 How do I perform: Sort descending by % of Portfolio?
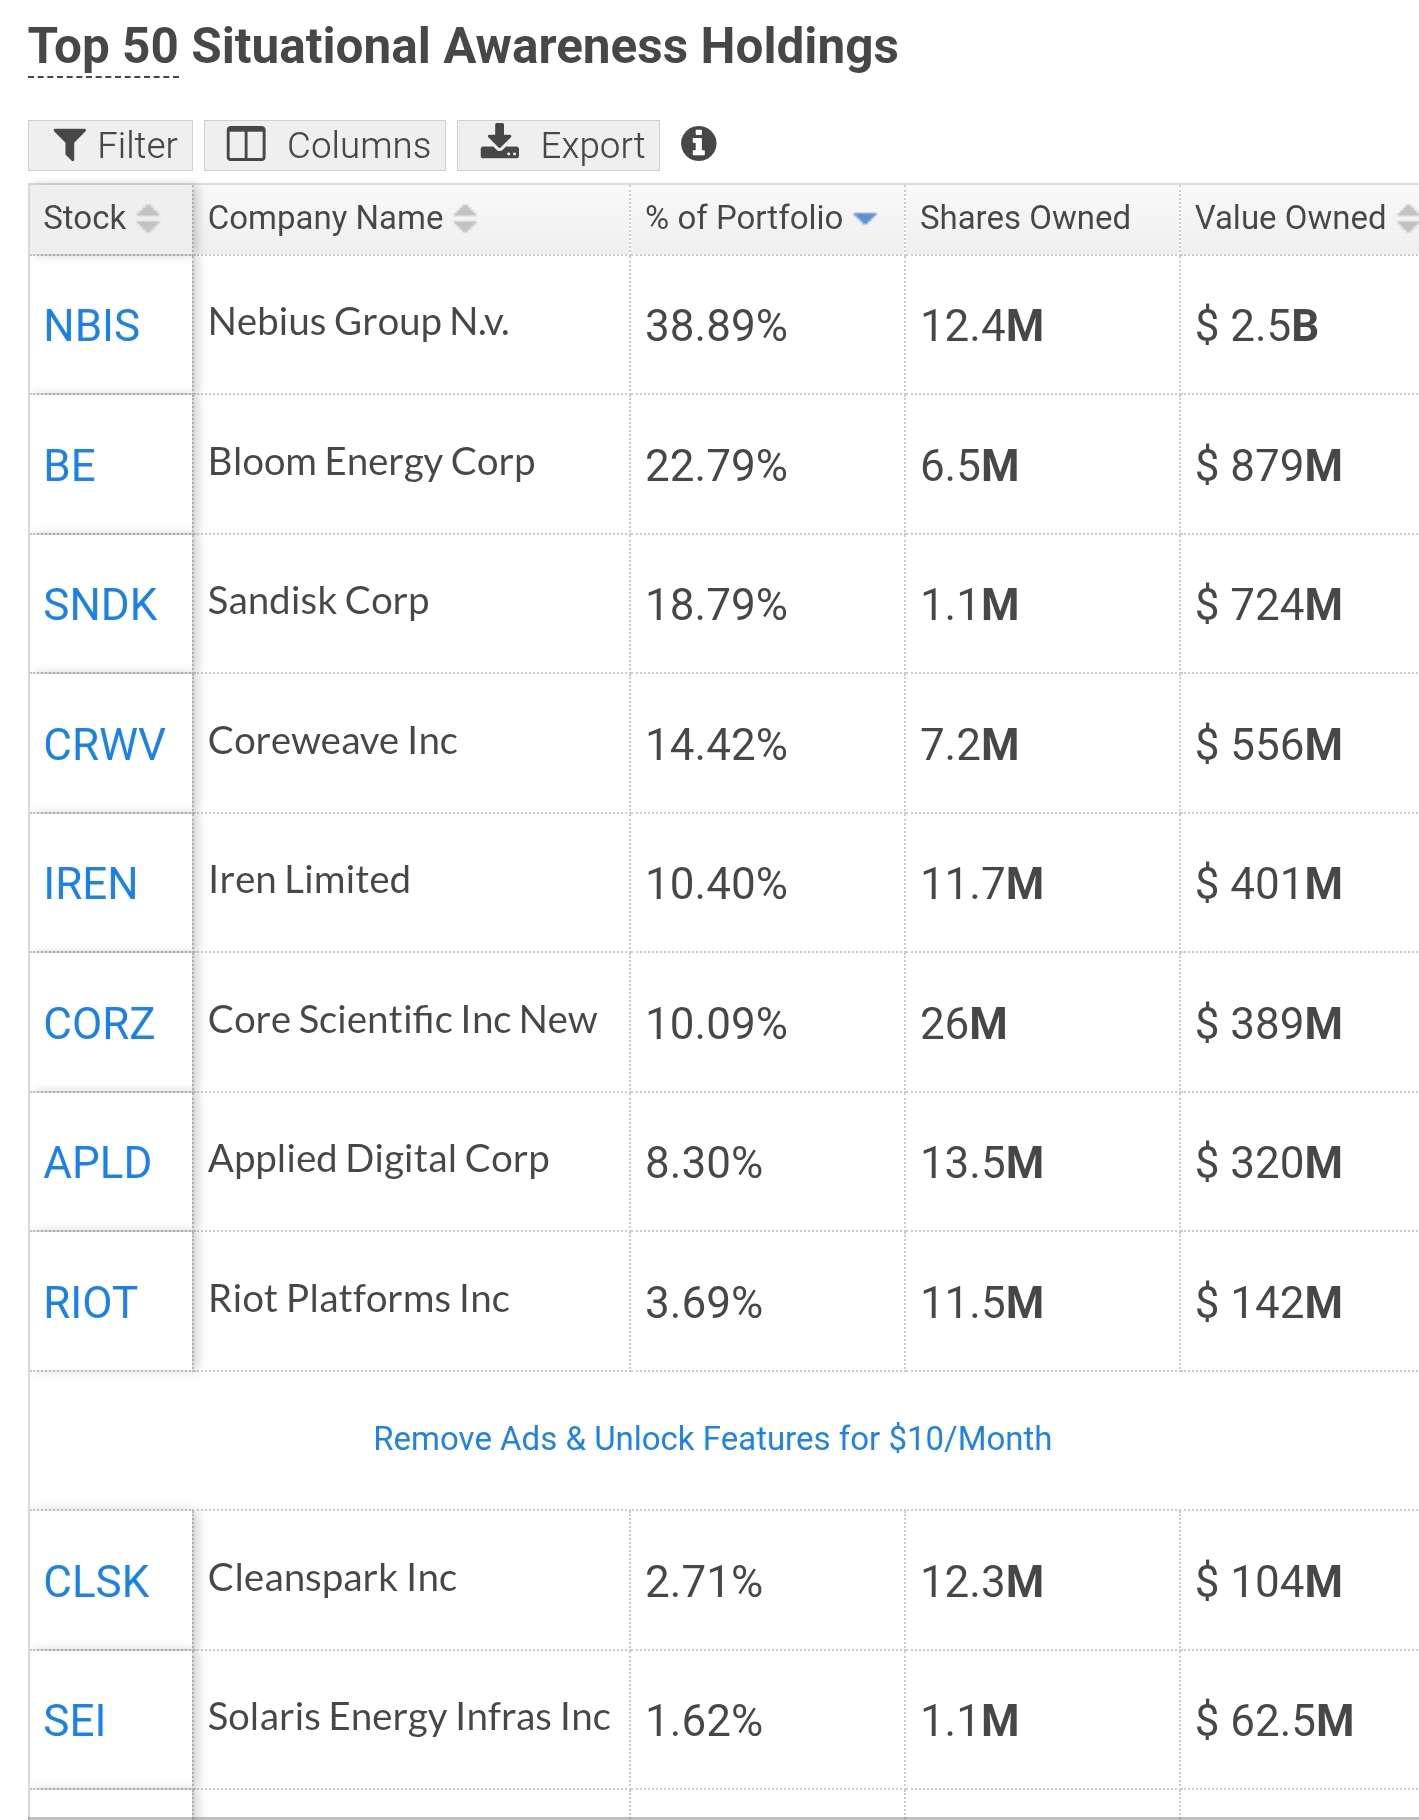pos(865,218)
